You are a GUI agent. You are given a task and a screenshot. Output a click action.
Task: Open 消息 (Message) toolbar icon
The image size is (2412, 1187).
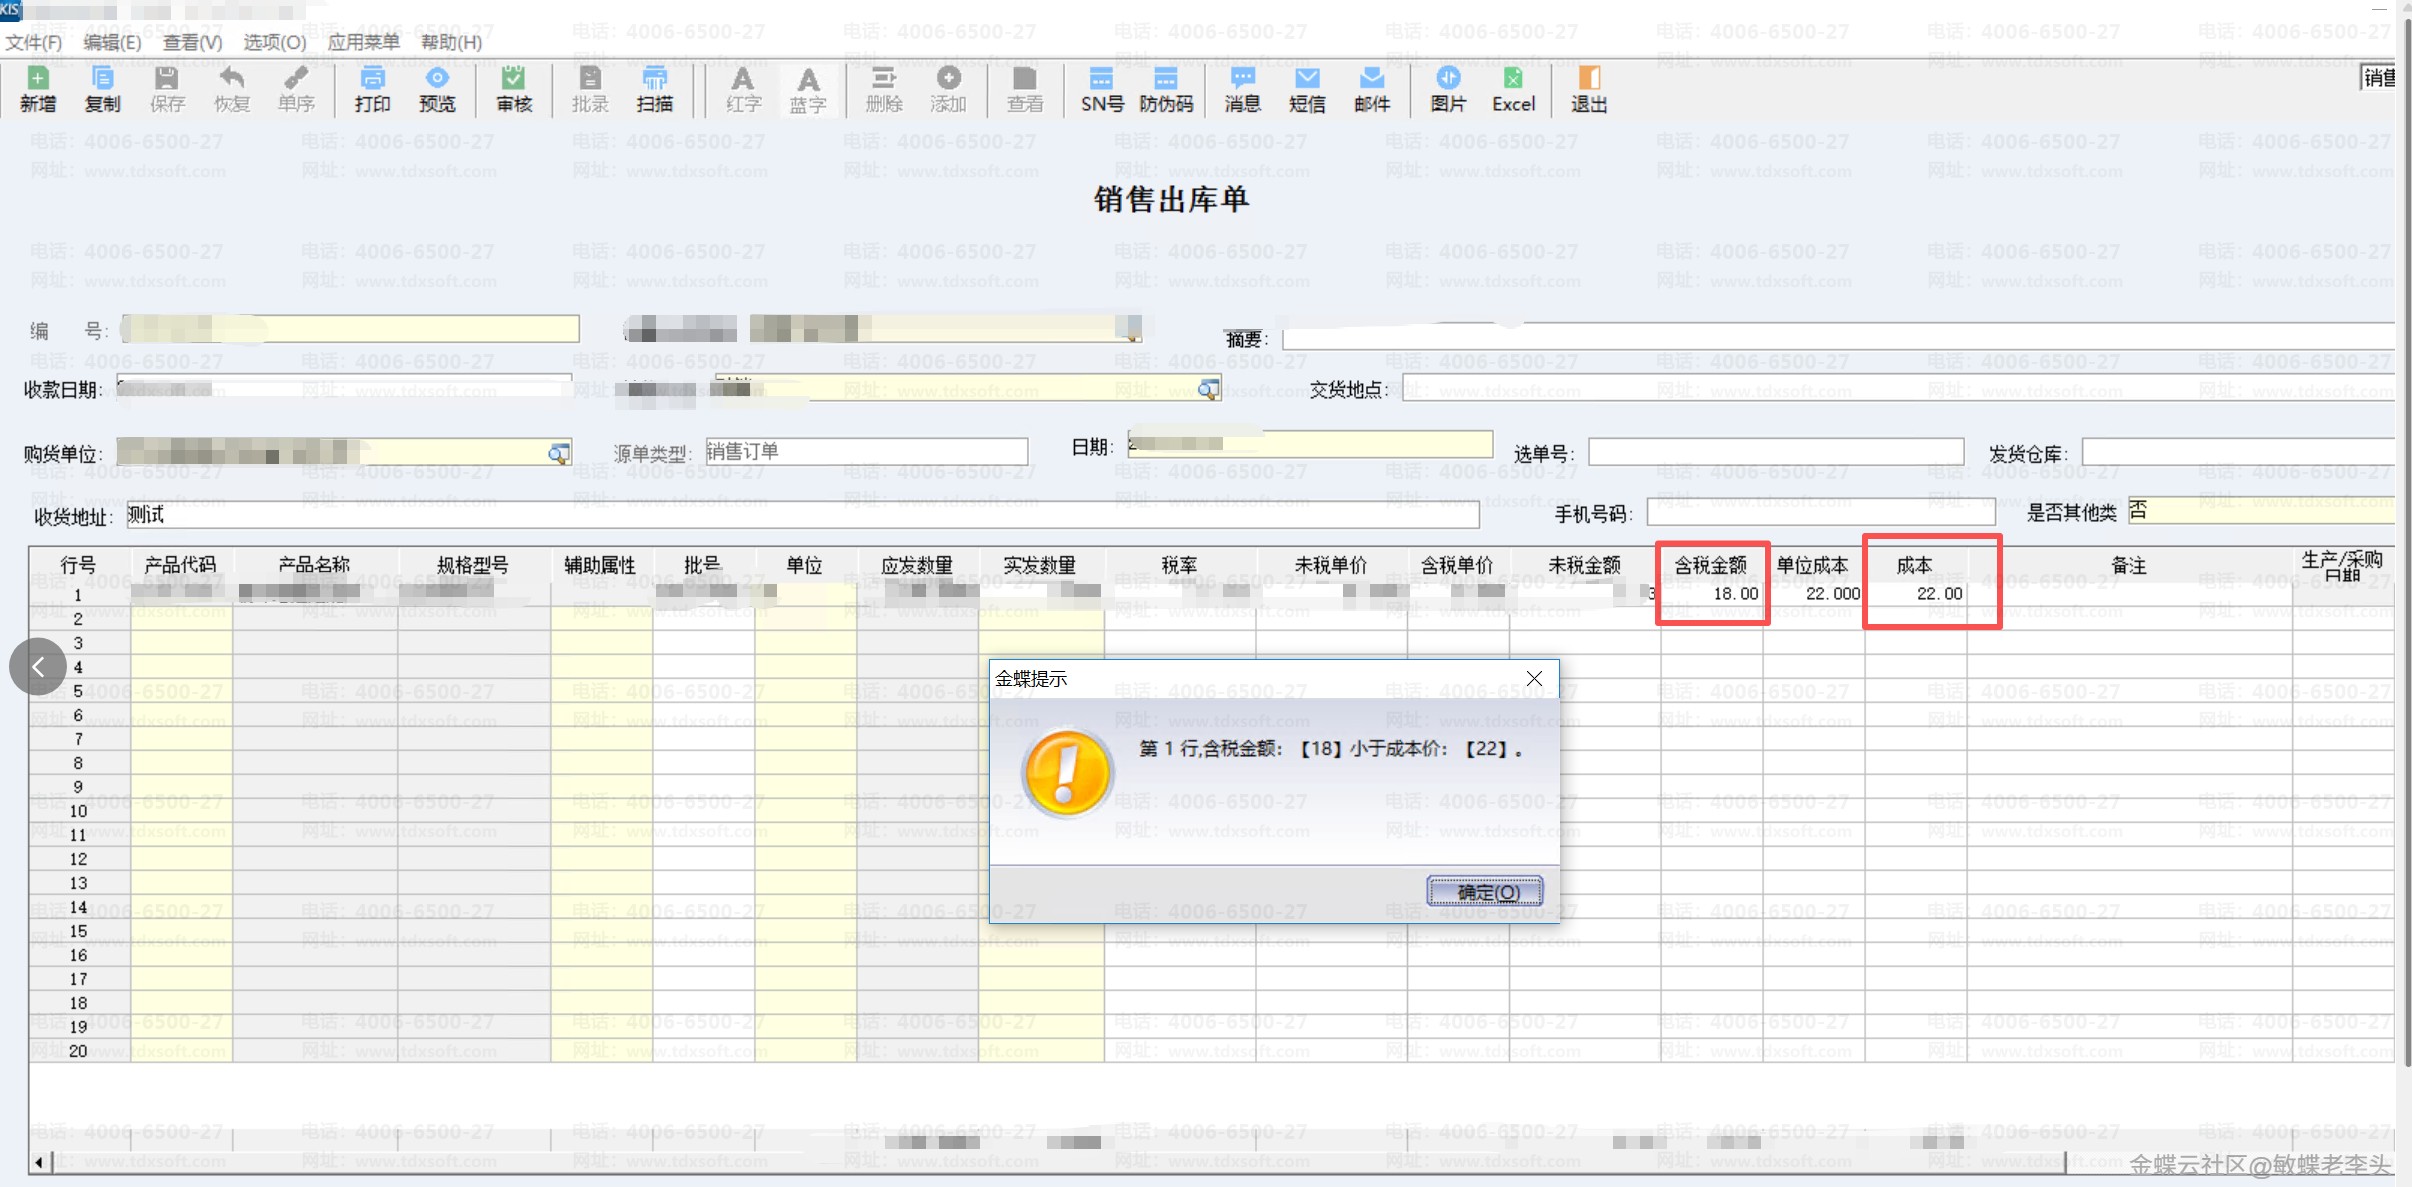coord(1242,89)
